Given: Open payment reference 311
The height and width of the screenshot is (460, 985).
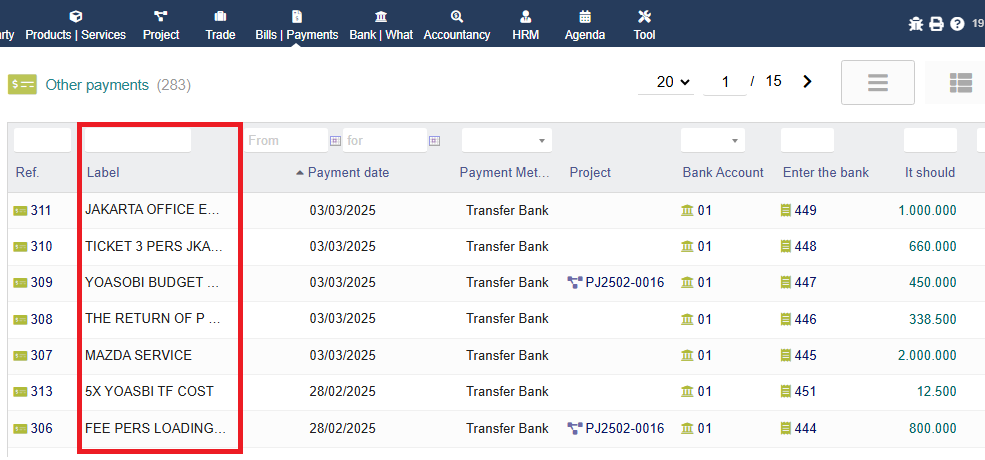Looking at the screenshot, I should click(x=40, y=210).
